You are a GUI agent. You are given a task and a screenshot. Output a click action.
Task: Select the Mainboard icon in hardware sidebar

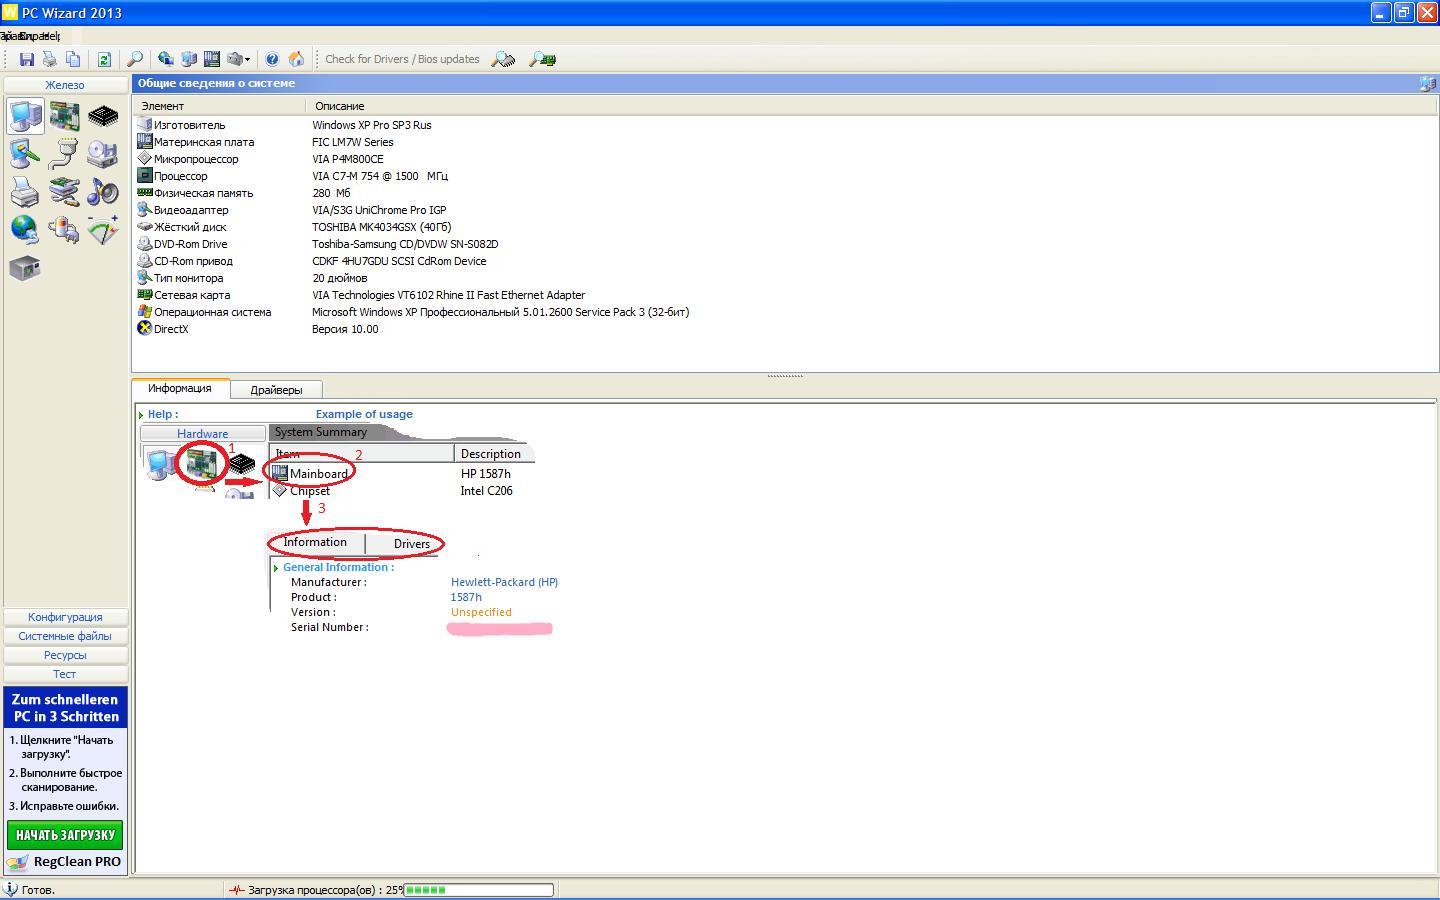64,116
